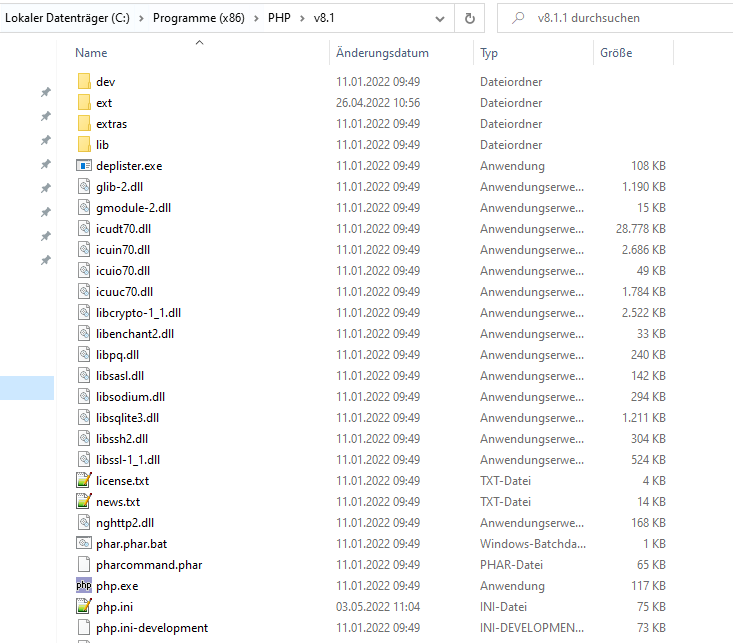Click the type text Windows-Batchda...

point(533,544)
